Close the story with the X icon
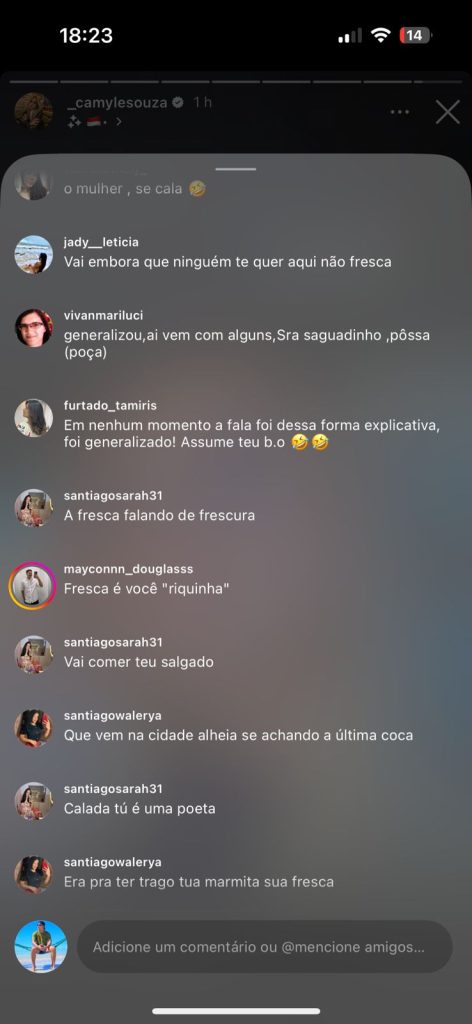Screen dimensions: 472x1024 [x=448, y=112]
